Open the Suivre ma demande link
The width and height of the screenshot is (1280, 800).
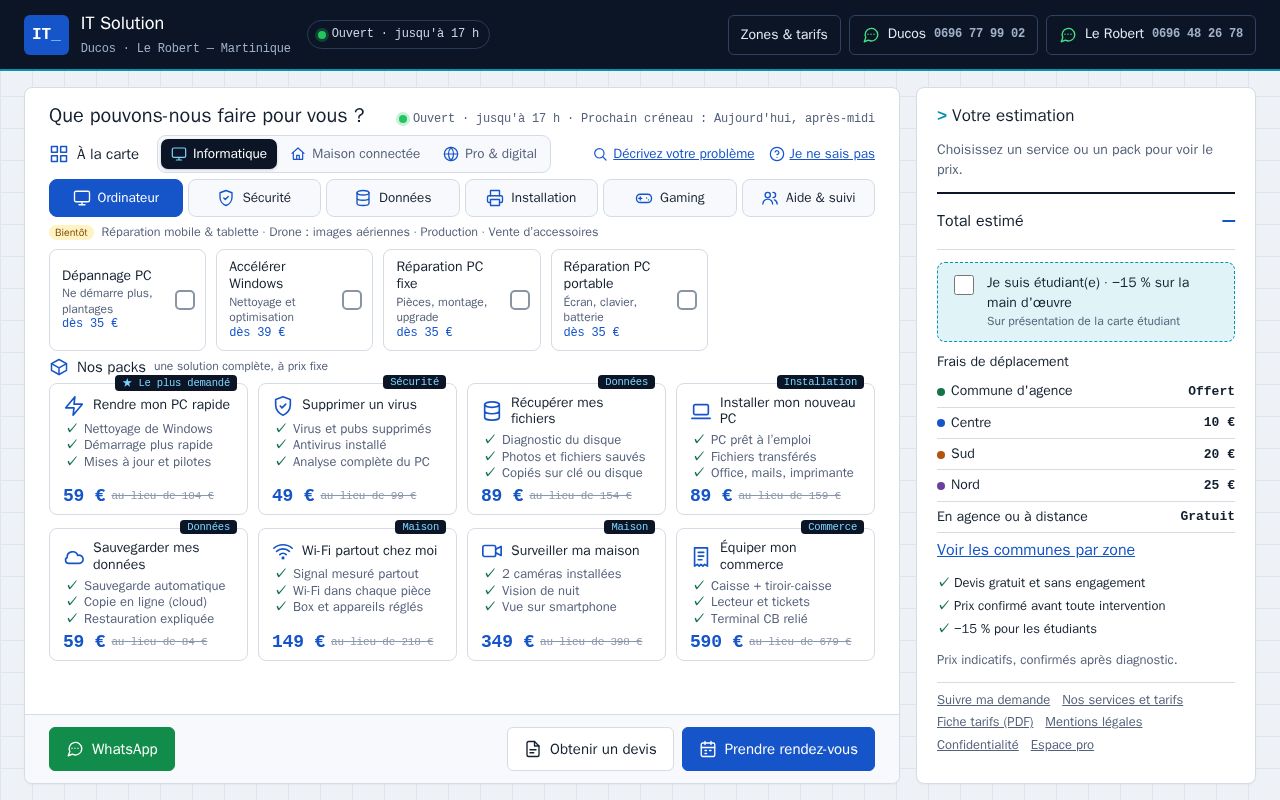(993, 700)
